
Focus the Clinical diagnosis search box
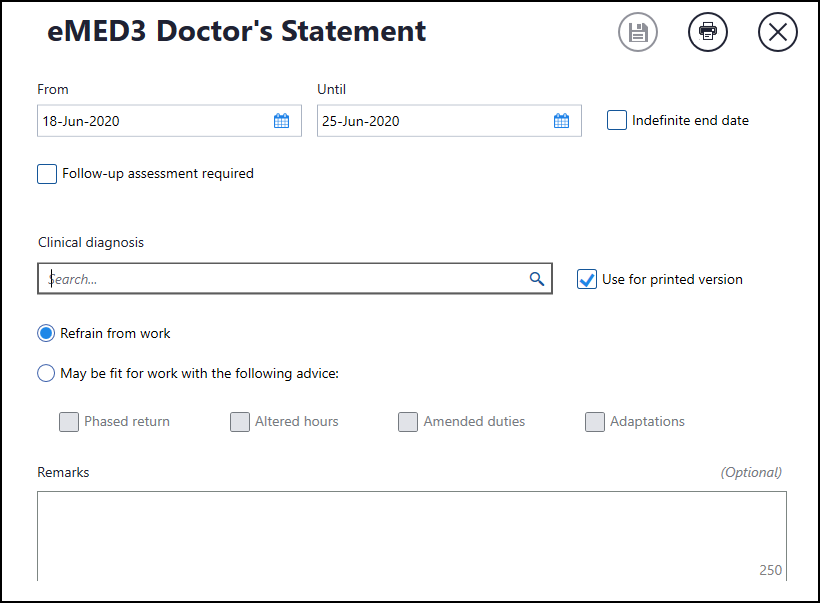click(x=280, y=279)
